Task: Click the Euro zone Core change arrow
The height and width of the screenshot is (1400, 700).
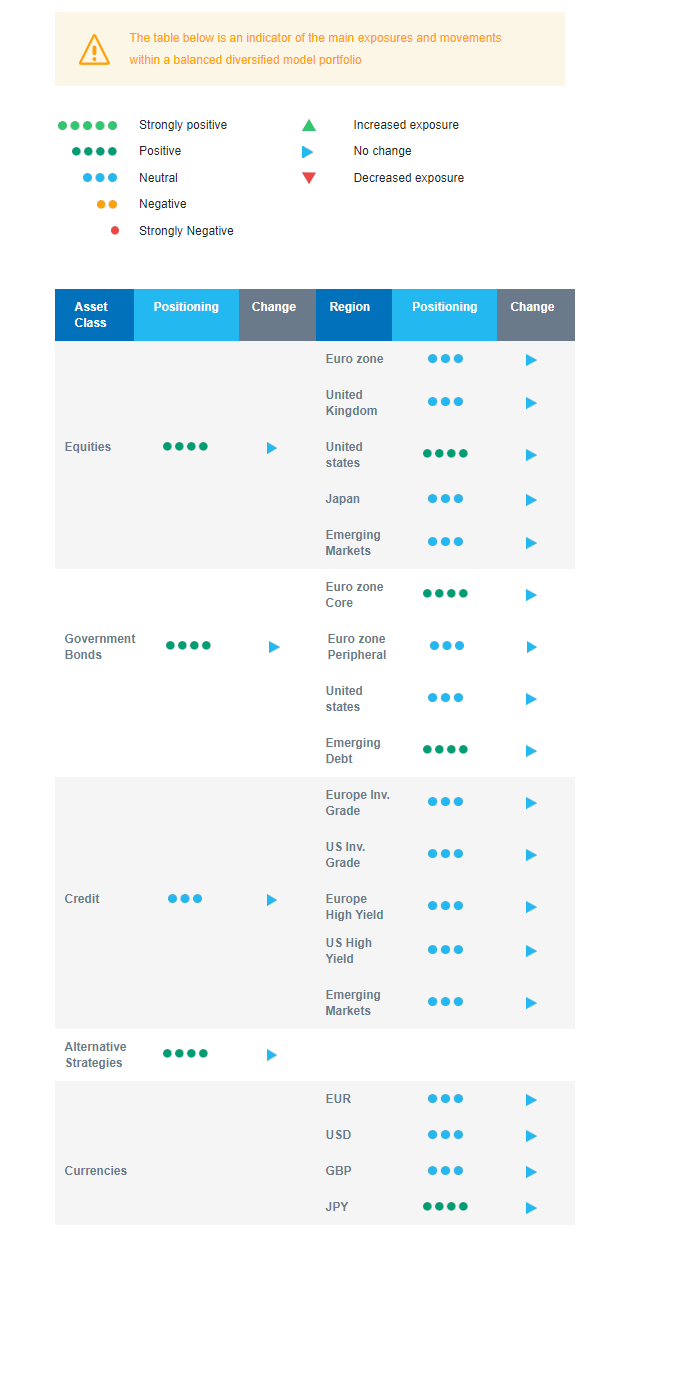Action: pyautogui.click(x=531, y=595)
